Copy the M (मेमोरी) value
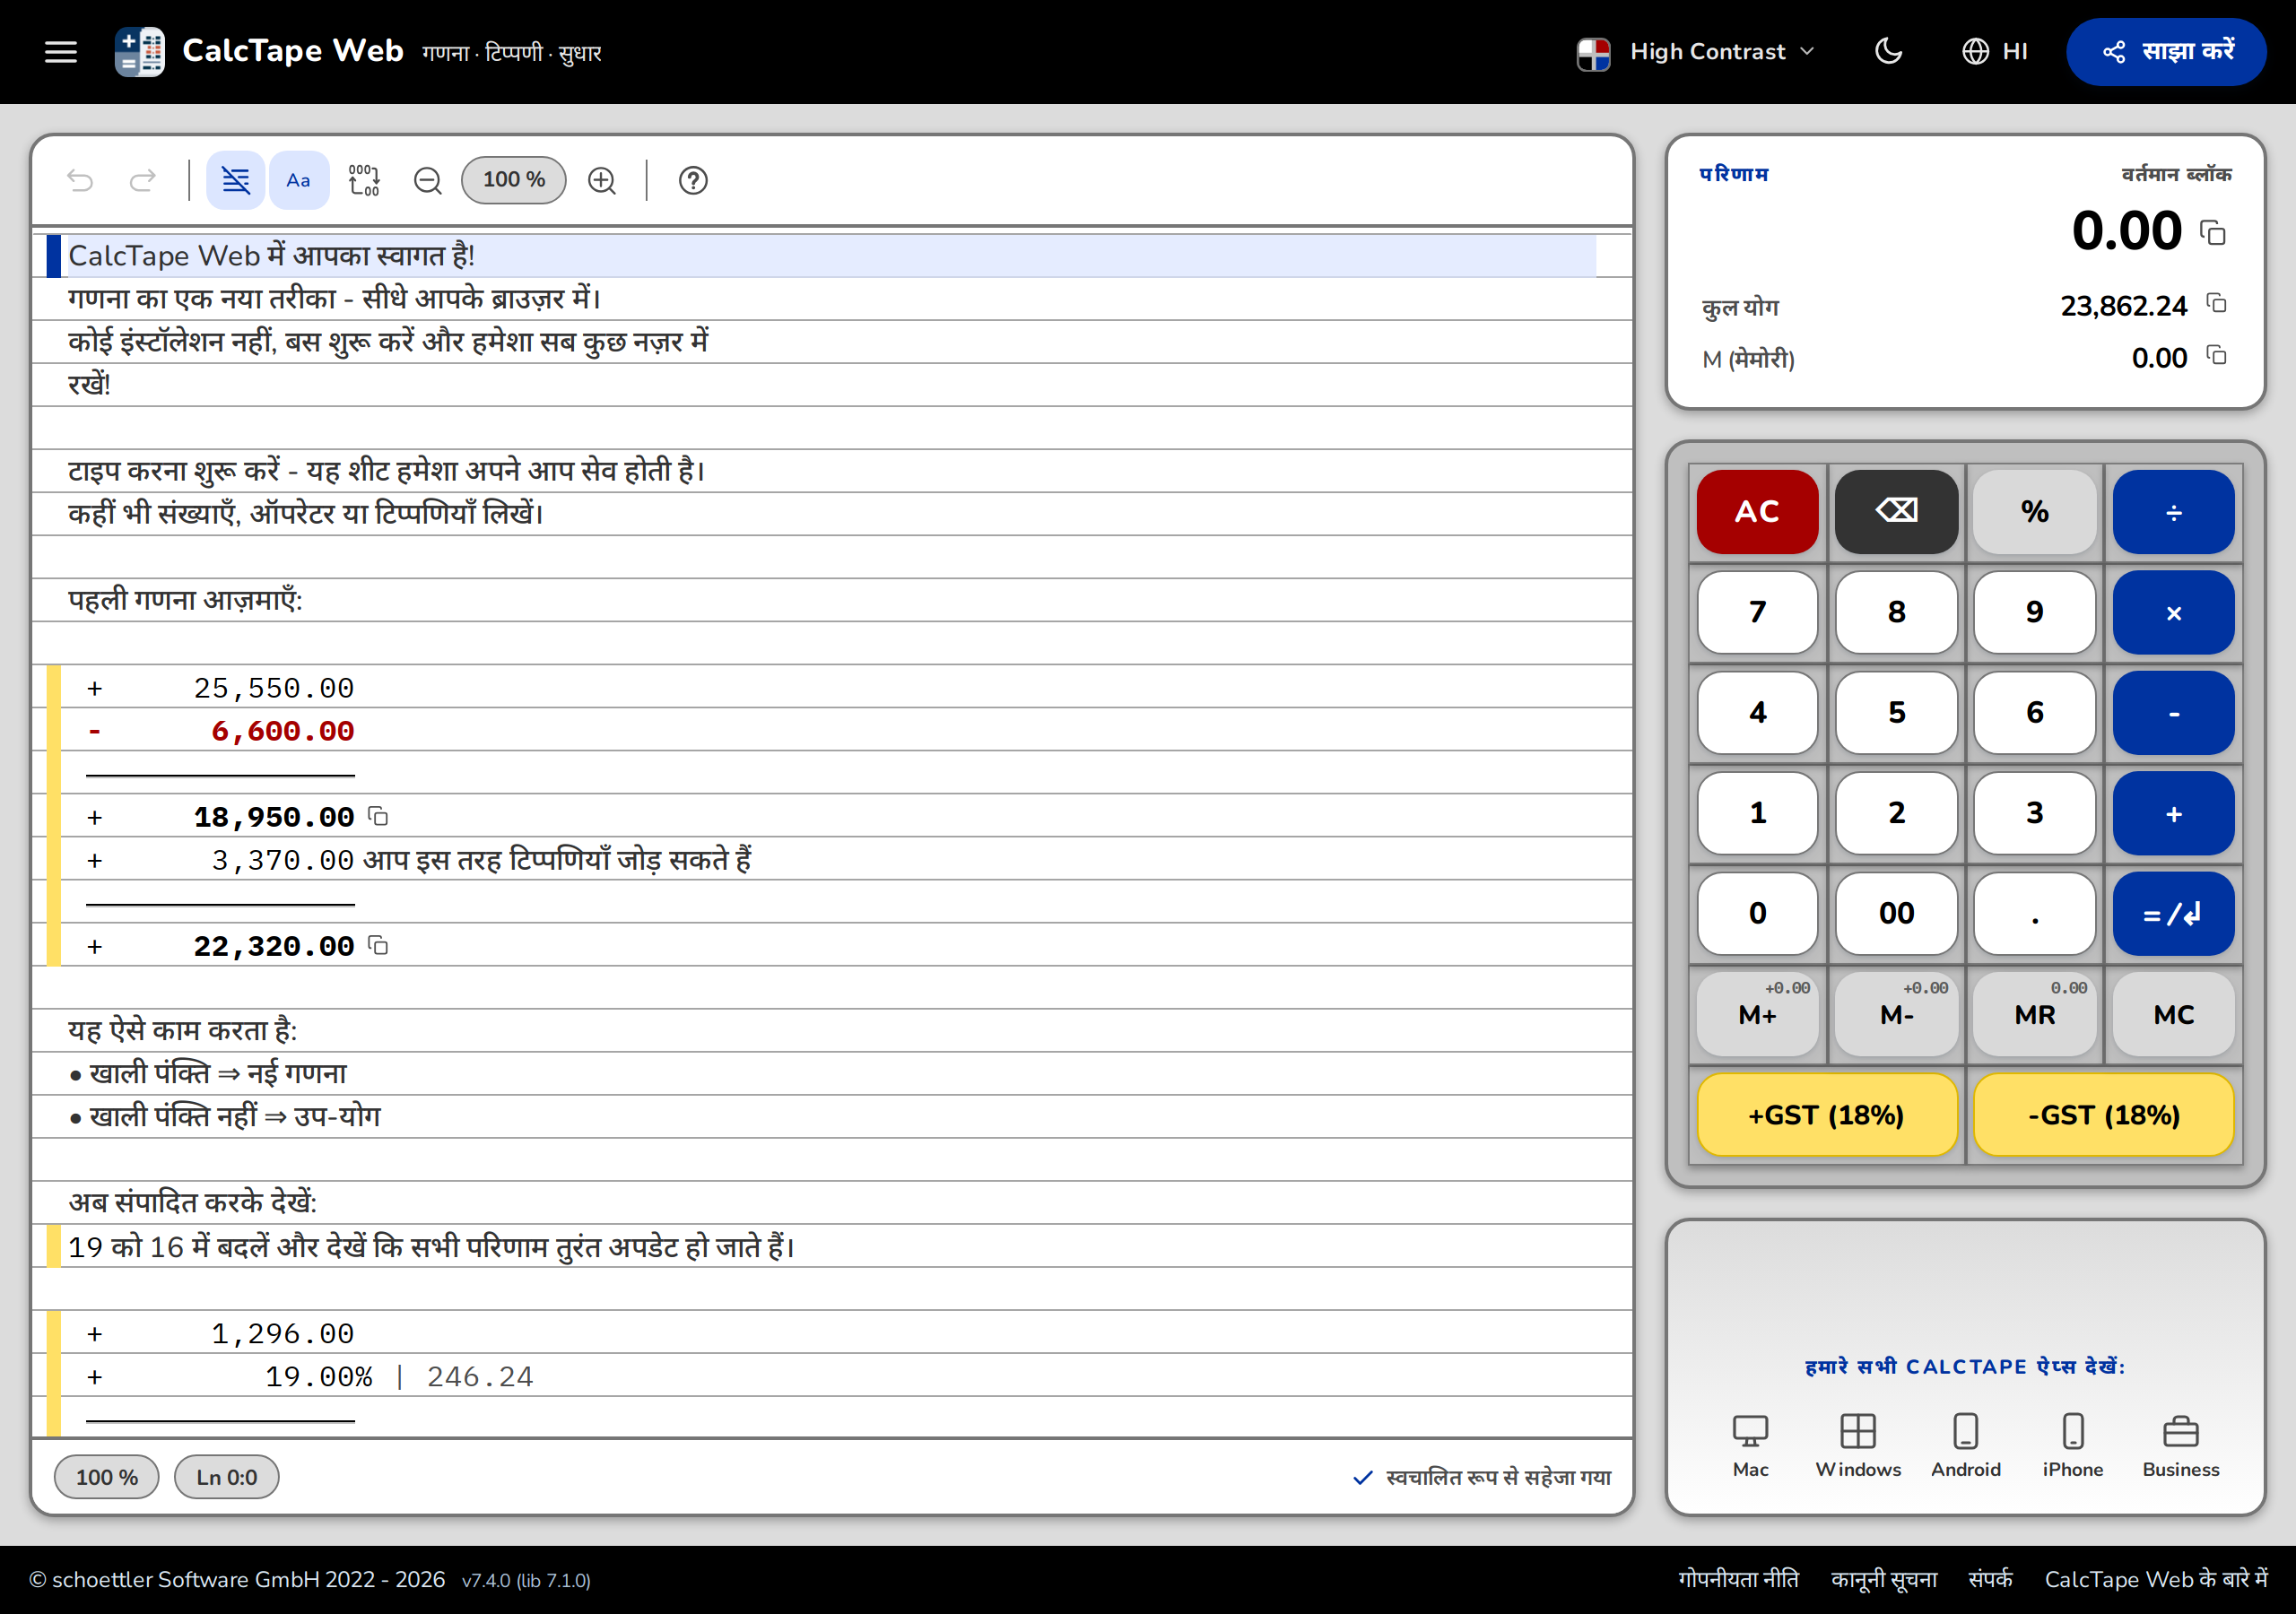Viewport: 2296px width, 1614px height. [x=2217, y=355]
